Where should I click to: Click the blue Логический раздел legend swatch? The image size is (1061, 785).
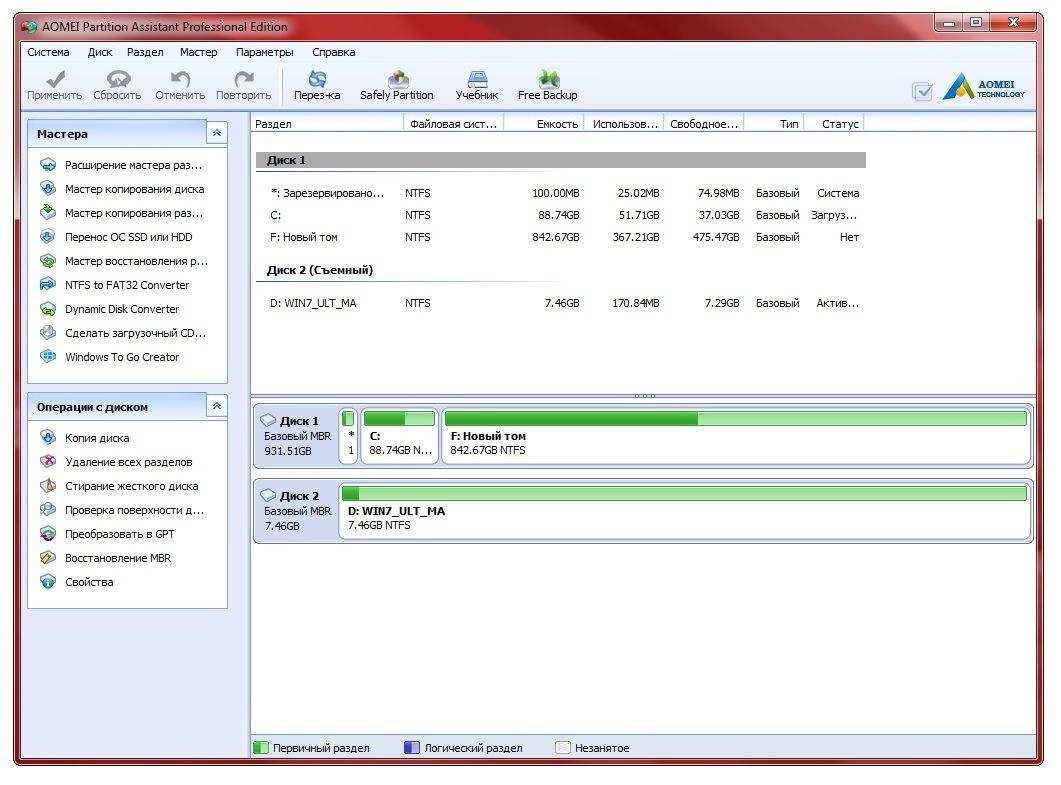pos(412,748)
